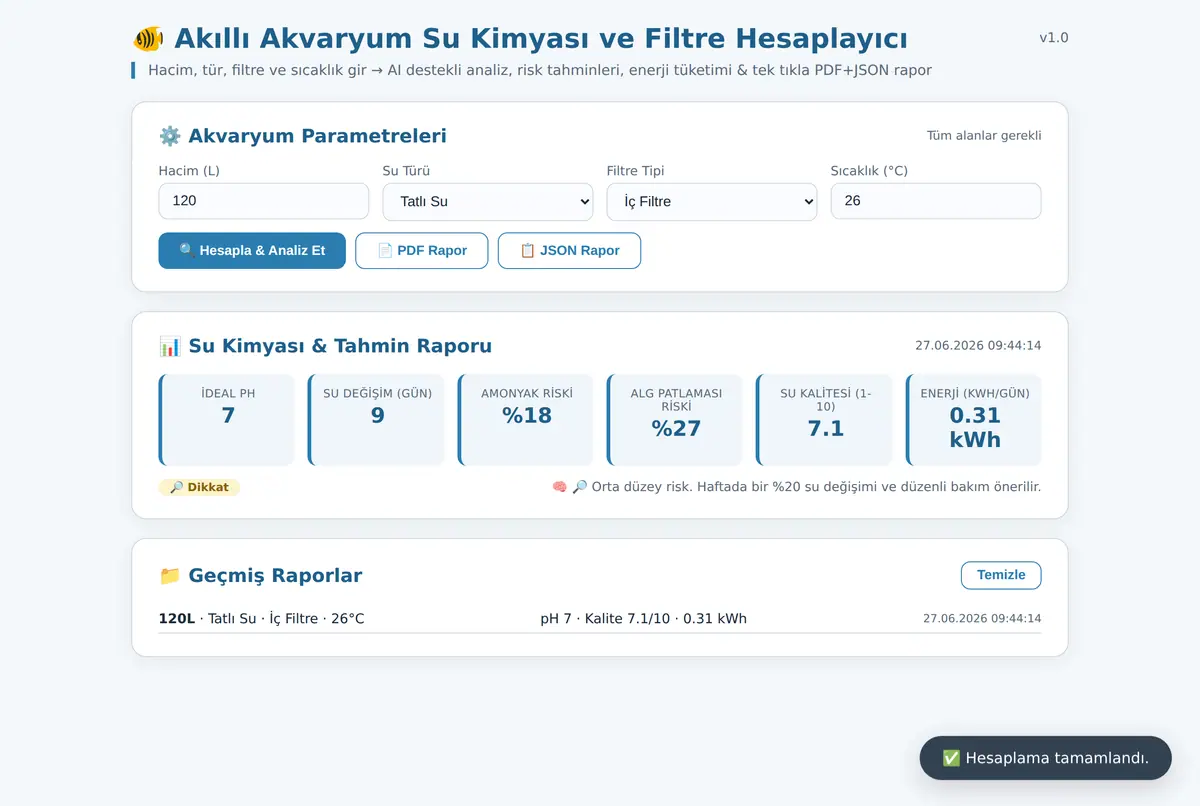The height and width of the screenshot is (806, 1200).
Task: Click the 'Tüm alanlar gerekli' note
Action: tap(984, 136)
